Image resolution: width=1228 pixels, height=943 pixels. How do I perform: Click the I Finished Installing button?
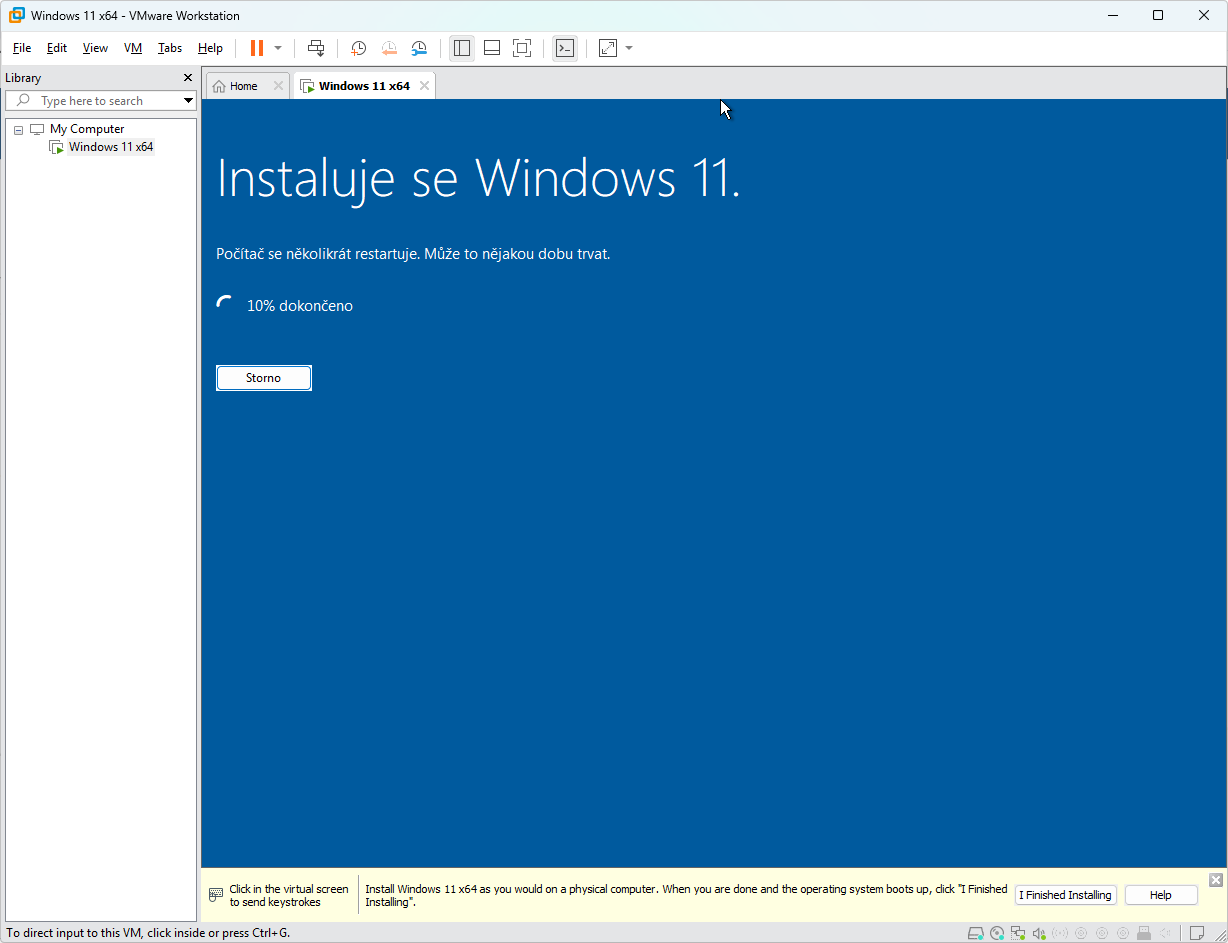[x=1065, y=894]
